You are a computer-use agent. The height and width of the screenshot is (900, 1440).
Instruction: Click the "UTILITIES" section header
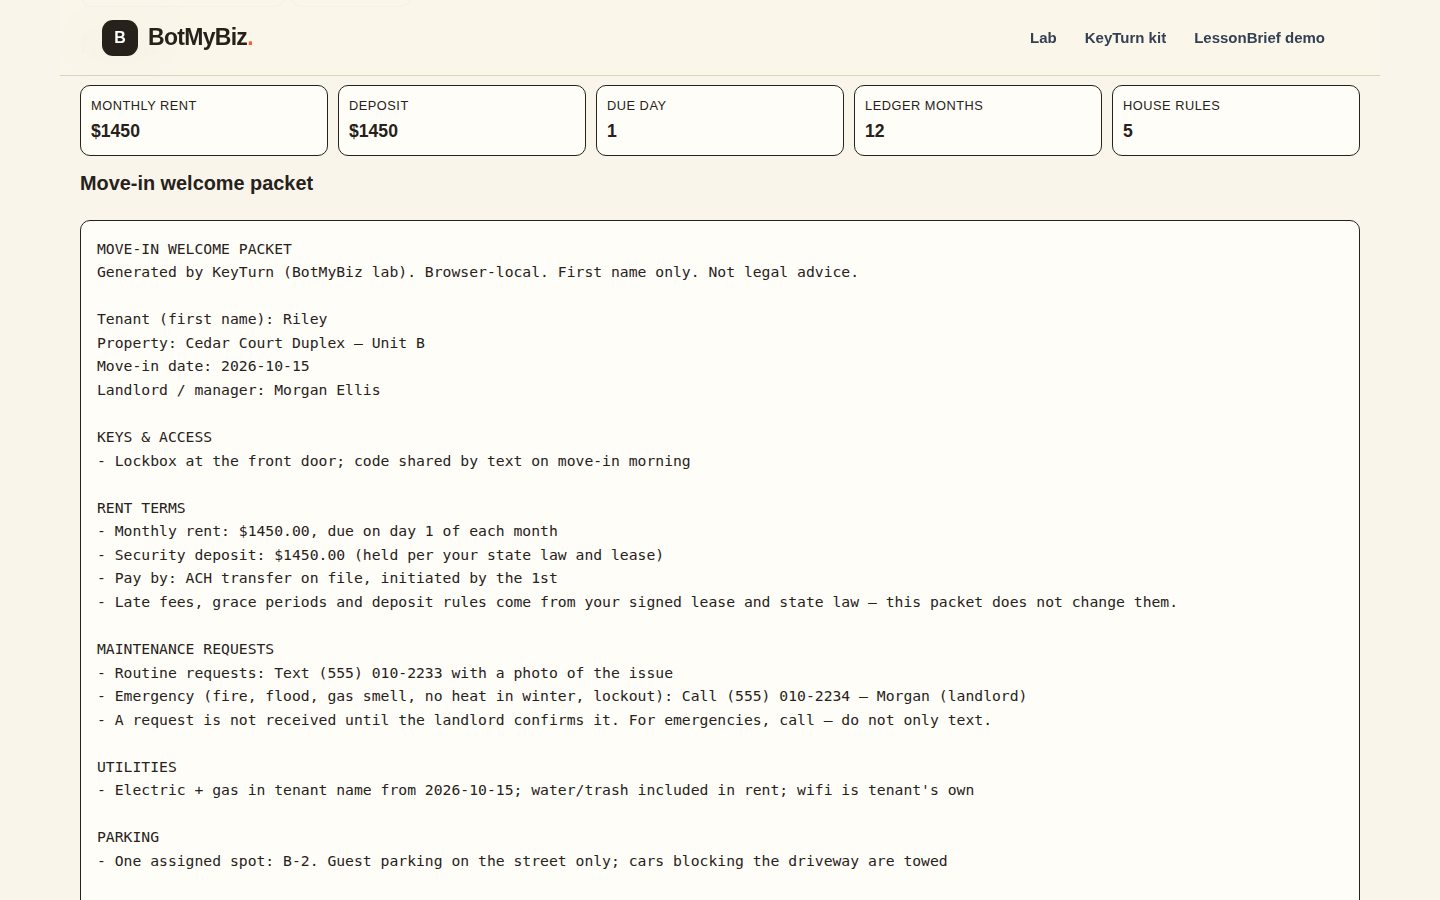coord(137,767)
